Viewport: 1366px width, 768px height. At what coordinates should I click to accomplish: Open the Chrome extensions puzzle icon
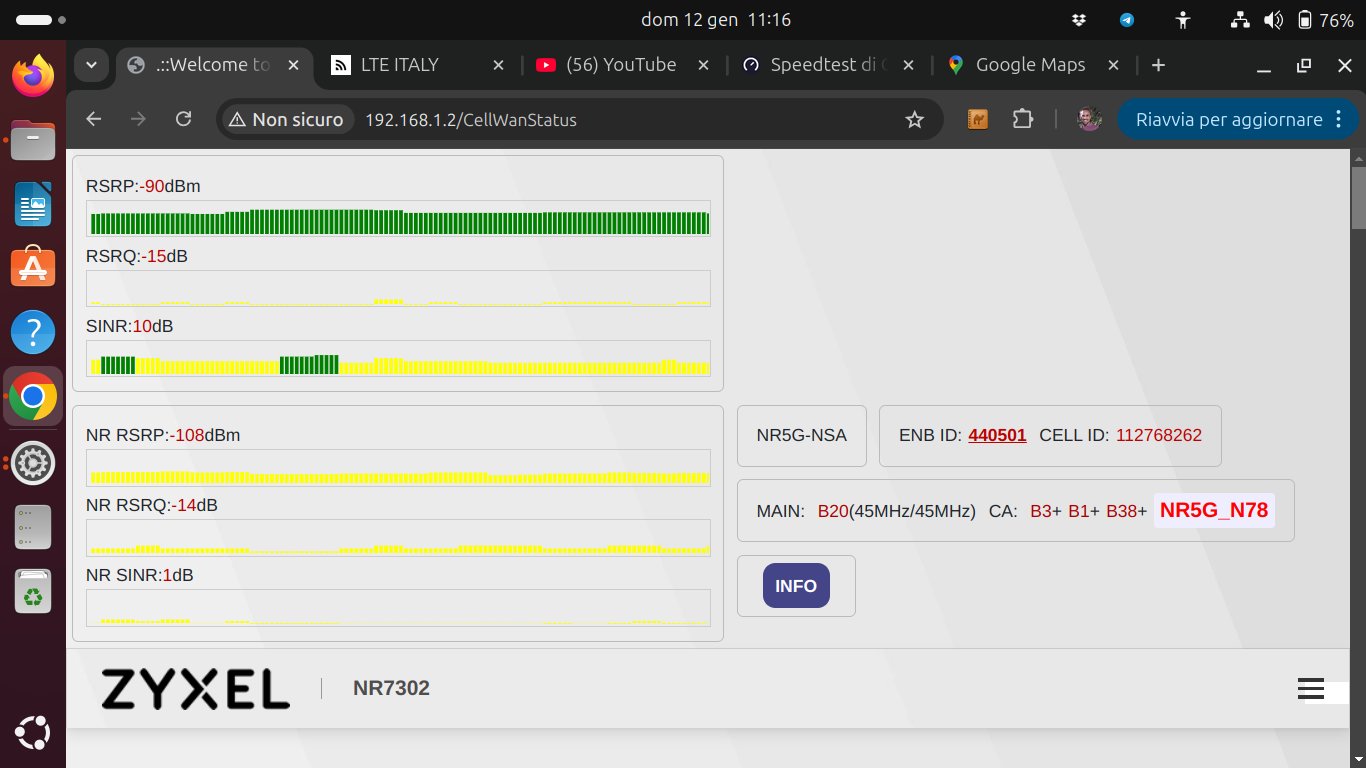(1022, 120)
